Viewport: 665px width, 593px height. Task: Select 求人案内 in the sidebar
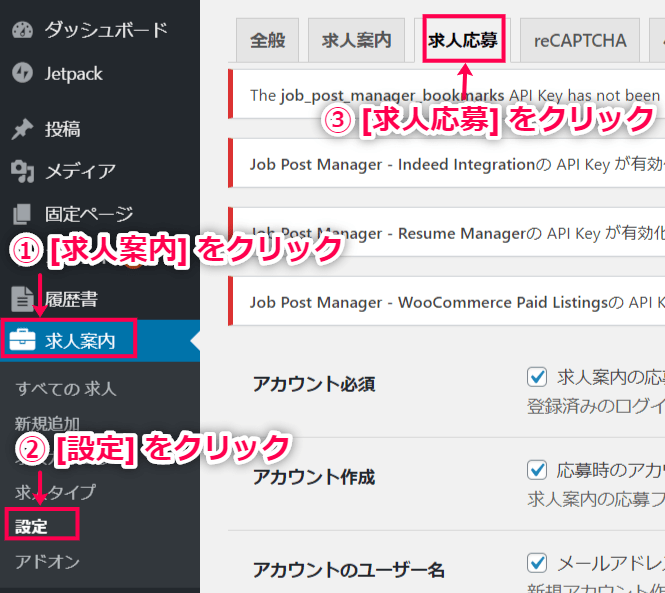tap(100, 341)
